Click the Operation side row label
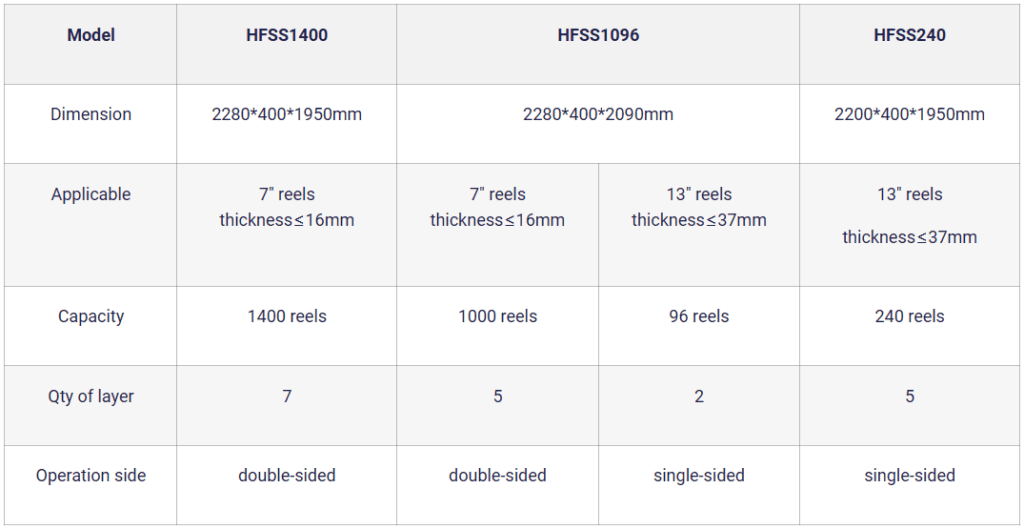The height and width of the screenshot is (529, 1024). [x=91, y=475]
